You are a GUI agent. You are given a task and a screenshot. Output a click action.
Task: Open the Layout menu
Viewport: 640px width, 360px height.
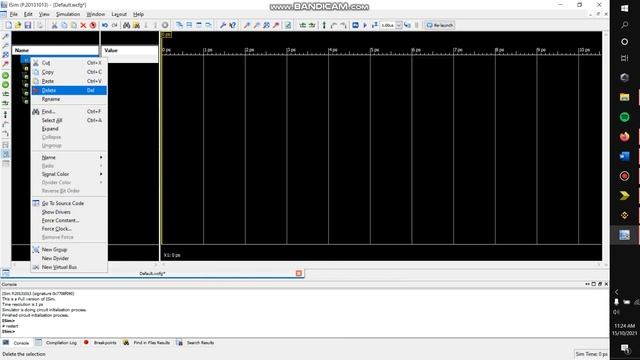tap(119, 14)
